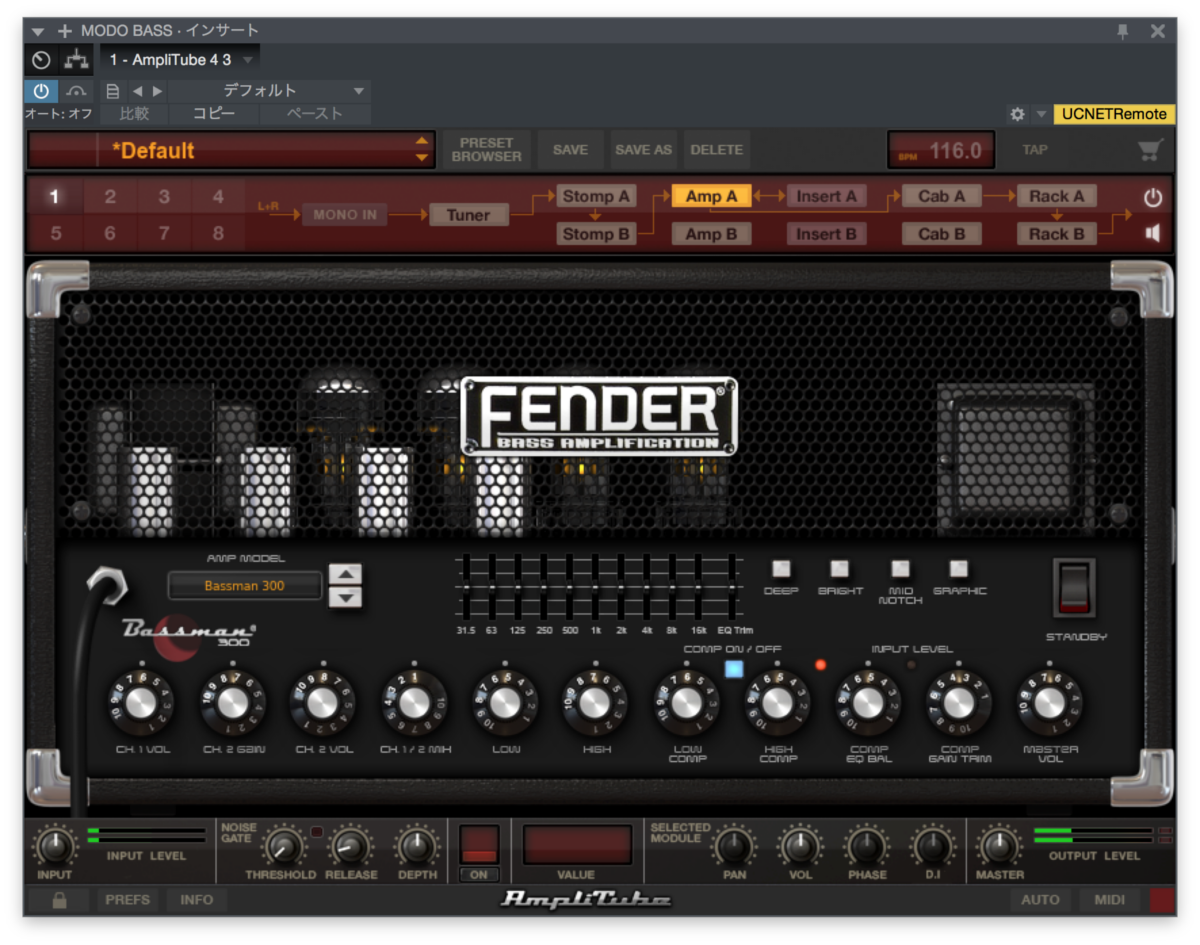Open the デフォルト preset dropdown

pos(268,91)
